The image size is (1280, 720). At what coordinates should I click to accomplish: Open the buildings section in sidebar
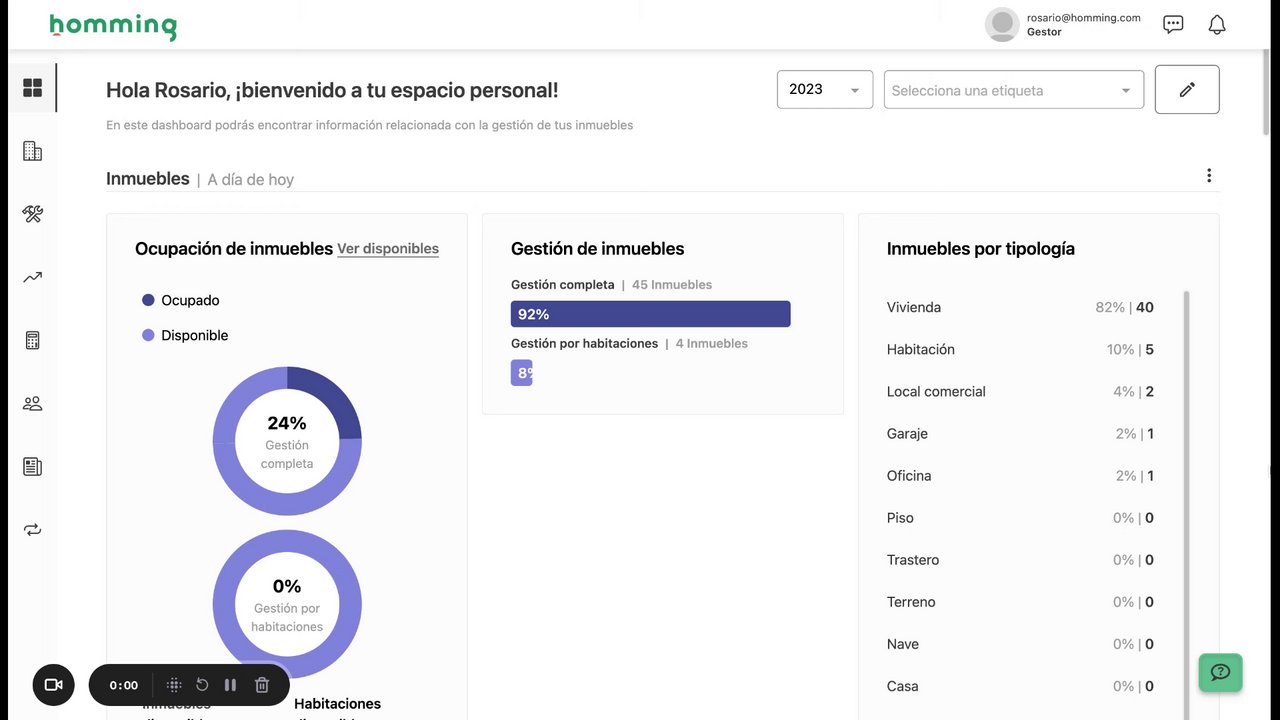coord(33,151)
